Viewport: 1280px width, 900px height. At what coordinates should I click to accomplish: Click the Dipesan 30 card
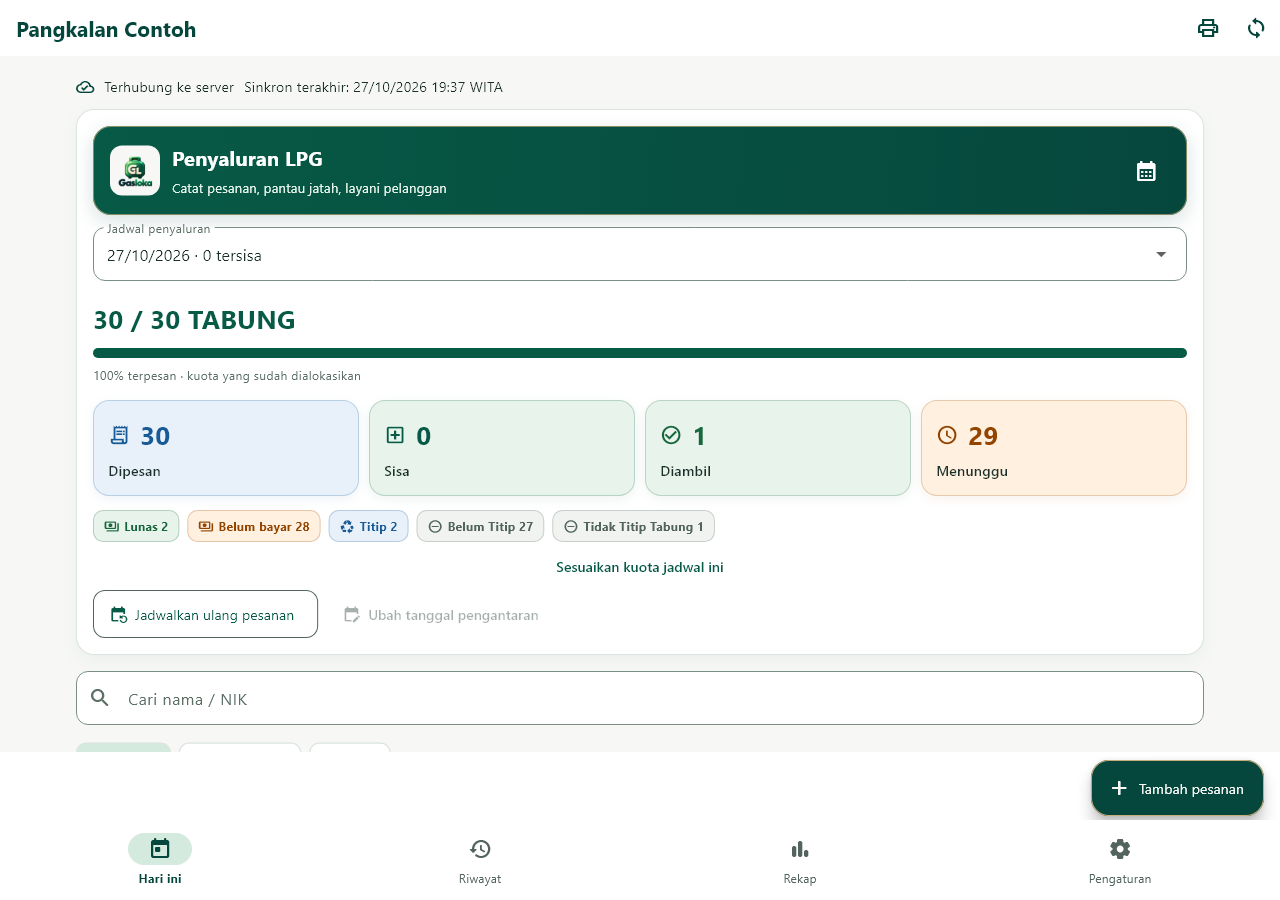click(226, 448)
